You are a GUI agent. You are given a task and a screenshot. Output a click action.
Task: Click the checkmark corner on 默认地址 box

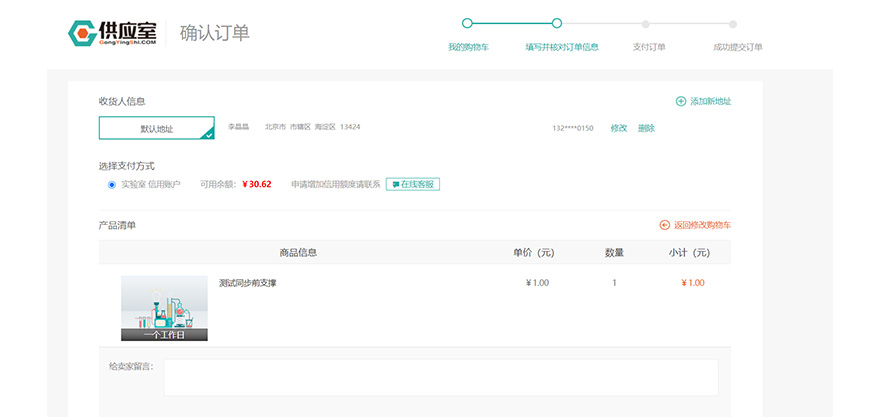(208, 133)
